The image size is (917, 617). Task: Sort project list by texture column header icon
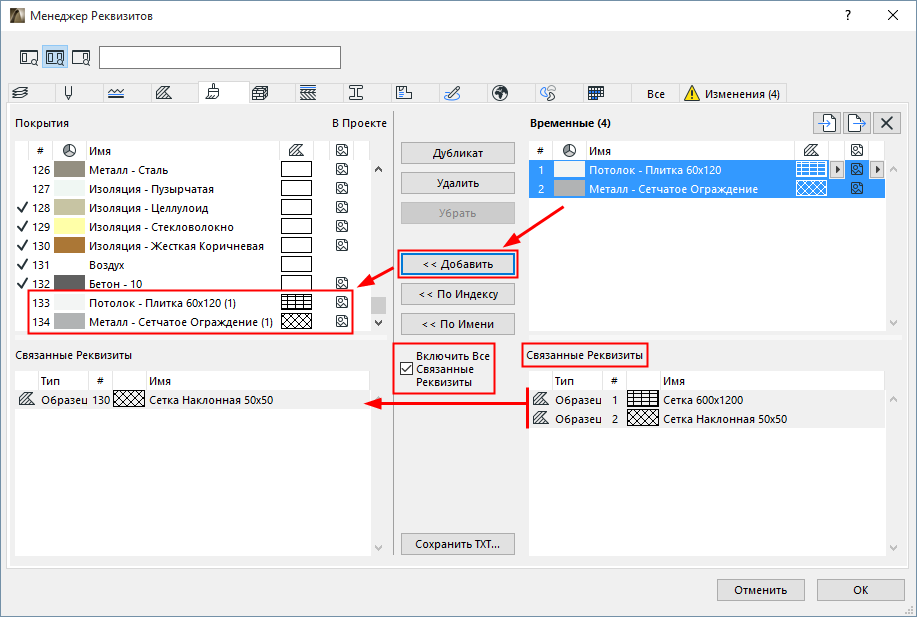(x=342, y=151)
